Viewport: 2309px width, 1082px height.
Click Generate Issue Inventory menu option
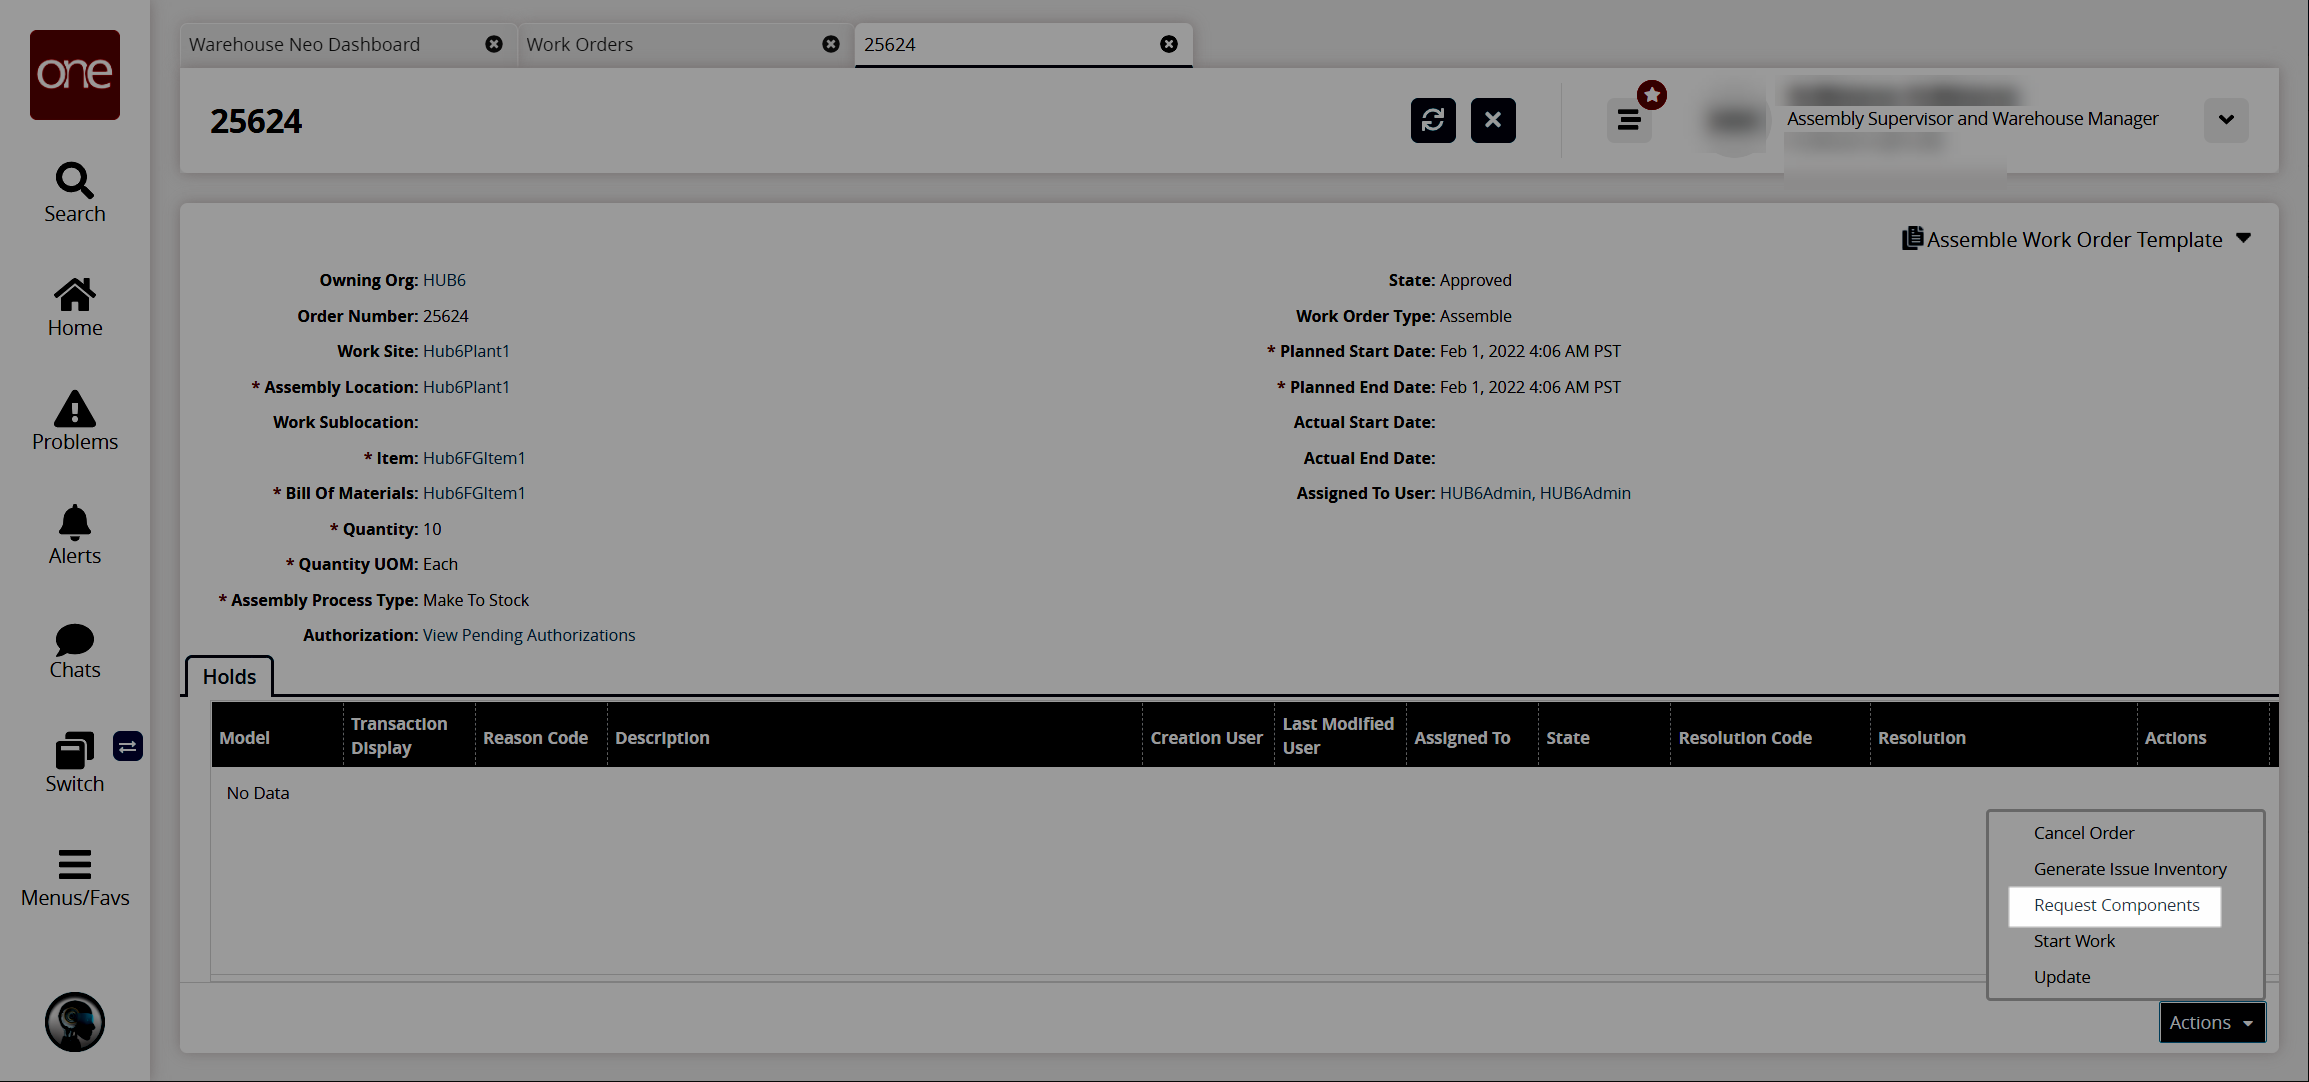tap(2129, 869)
